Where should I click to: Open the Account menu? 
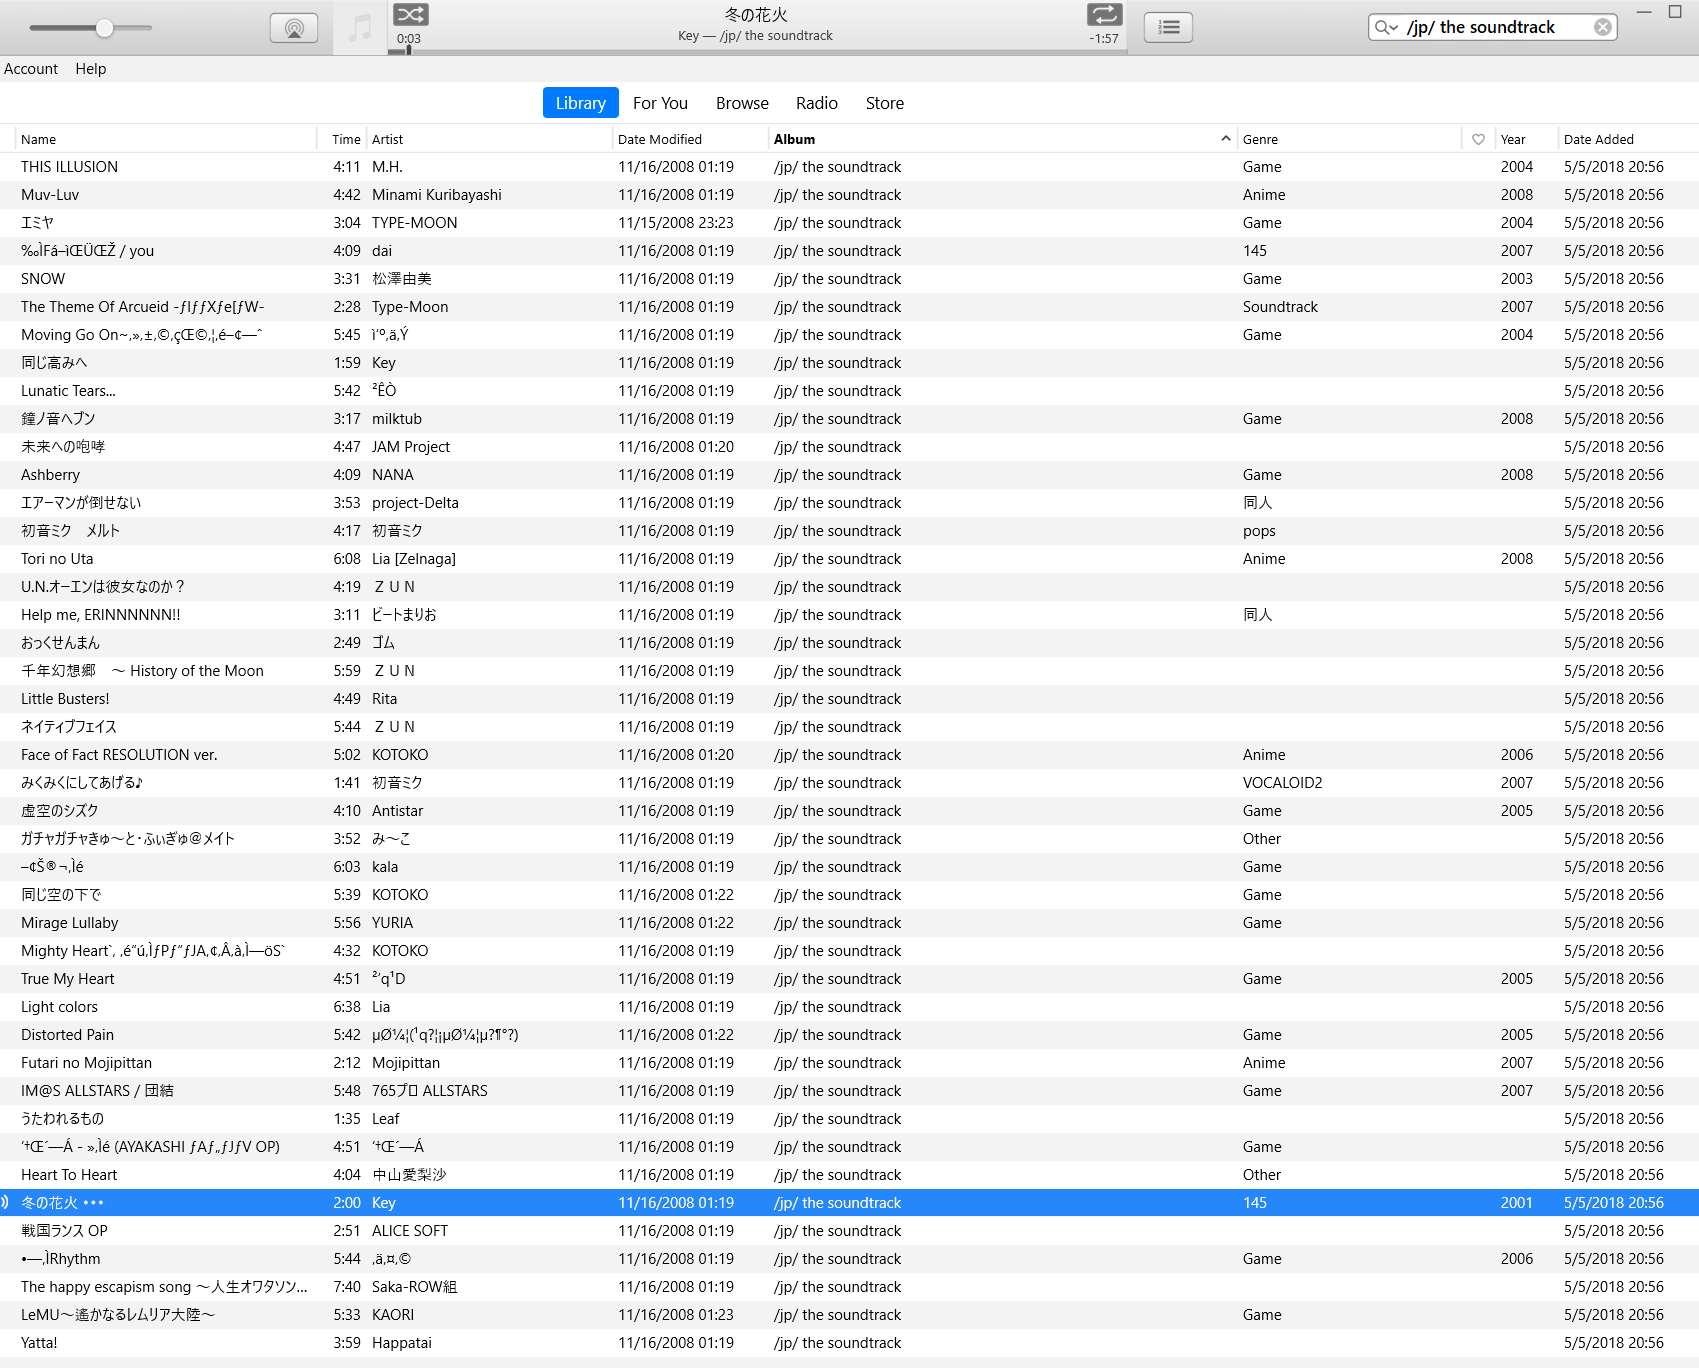point(31,69)
